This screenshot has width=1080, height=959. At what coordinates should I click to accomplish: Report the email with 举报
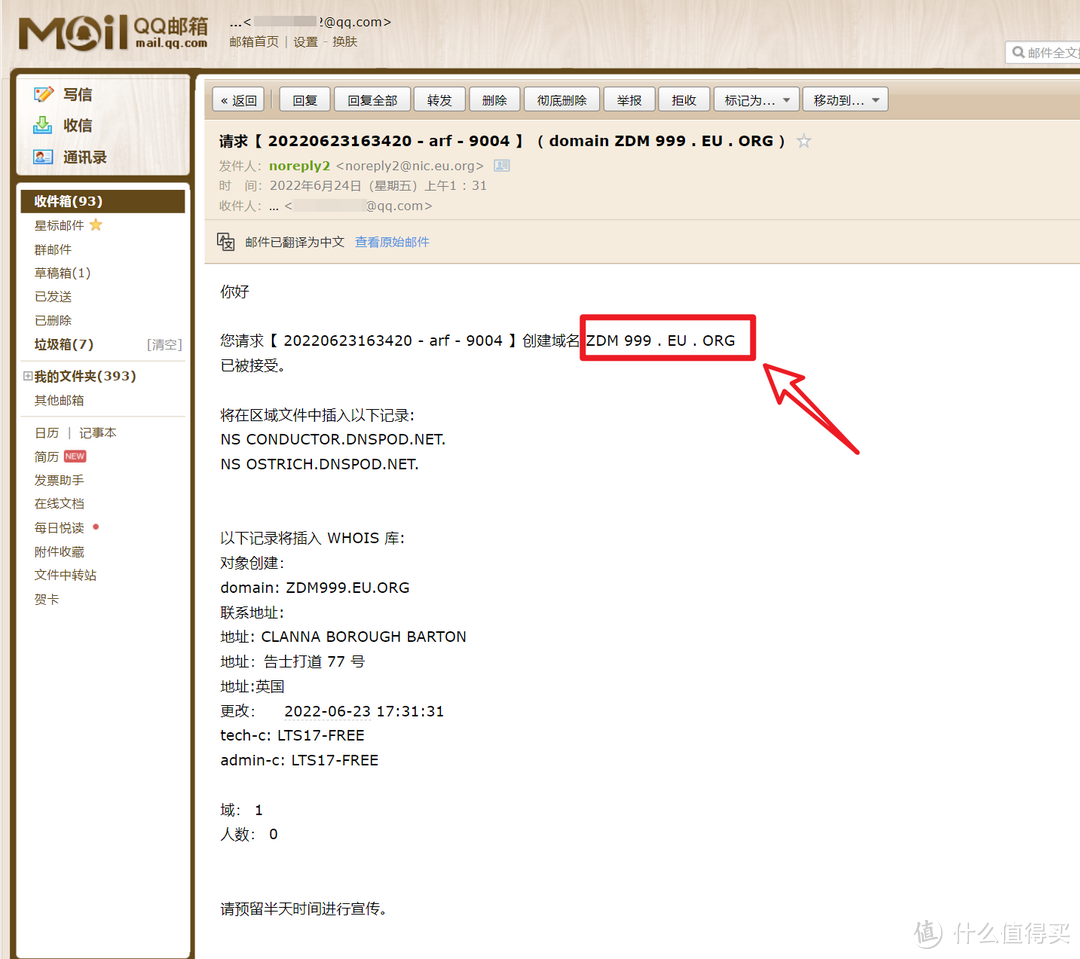coord(630,101)
